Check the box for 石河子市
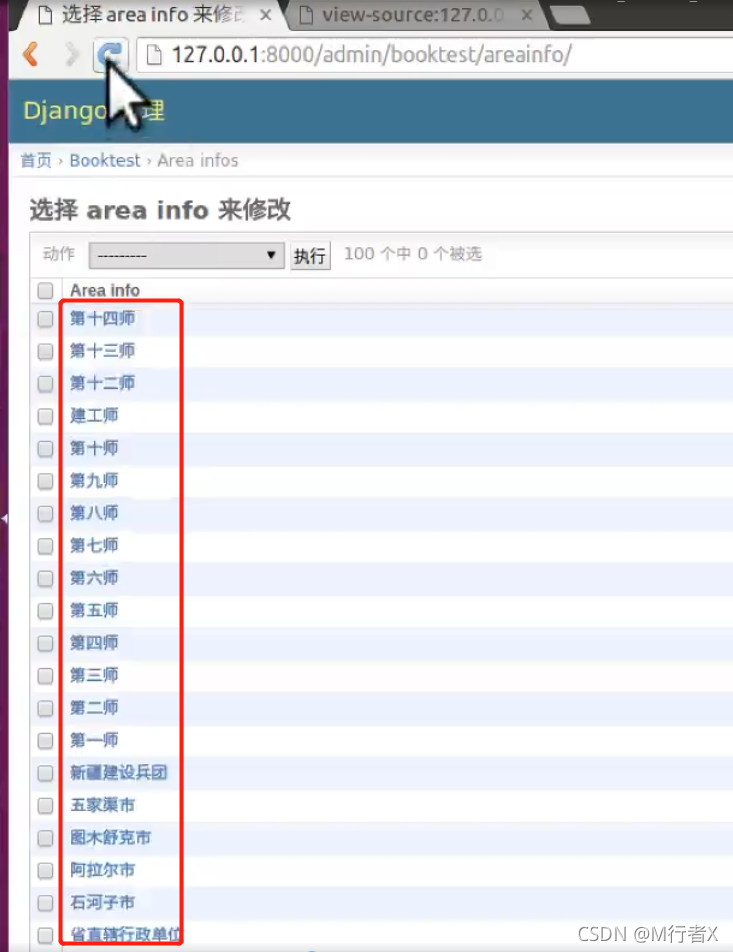This screenshot has height=952, width=733. (x=46, y=903)
